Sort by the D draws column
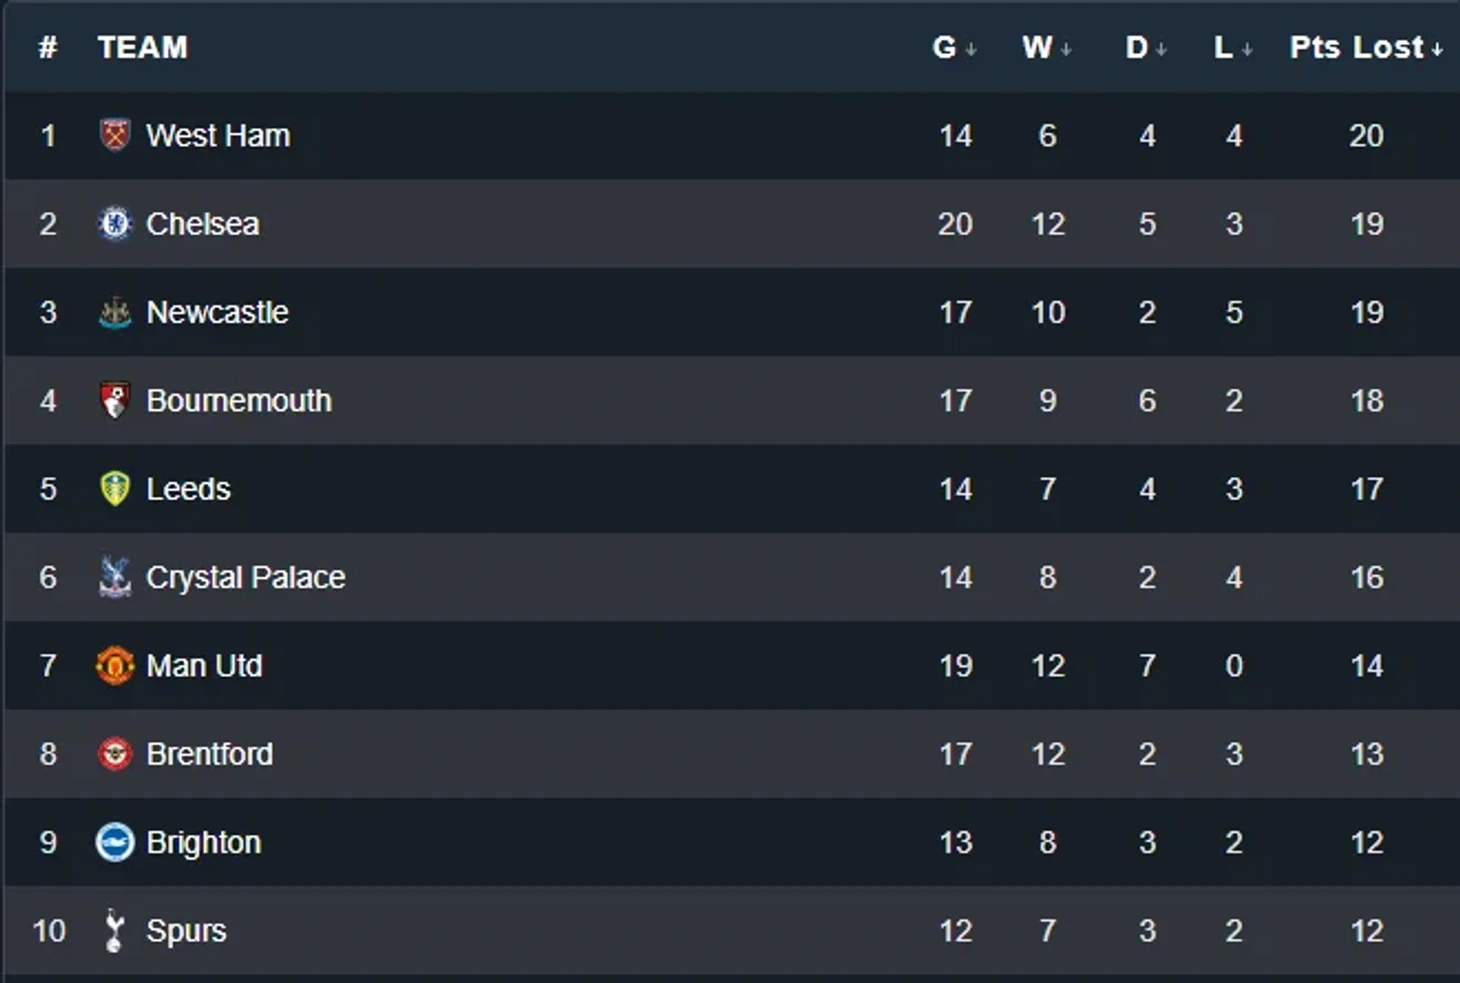This screenshot has height=983, width=1460. [1145, 47]
